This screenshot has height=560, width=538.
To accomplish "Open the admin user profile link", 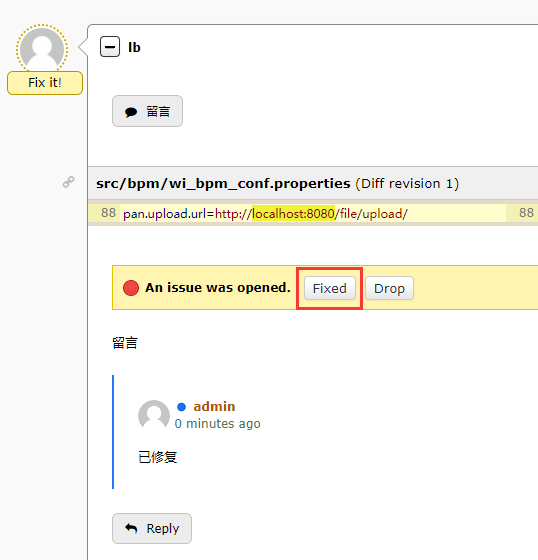I will pyautogui.click(x=214, y=406).
